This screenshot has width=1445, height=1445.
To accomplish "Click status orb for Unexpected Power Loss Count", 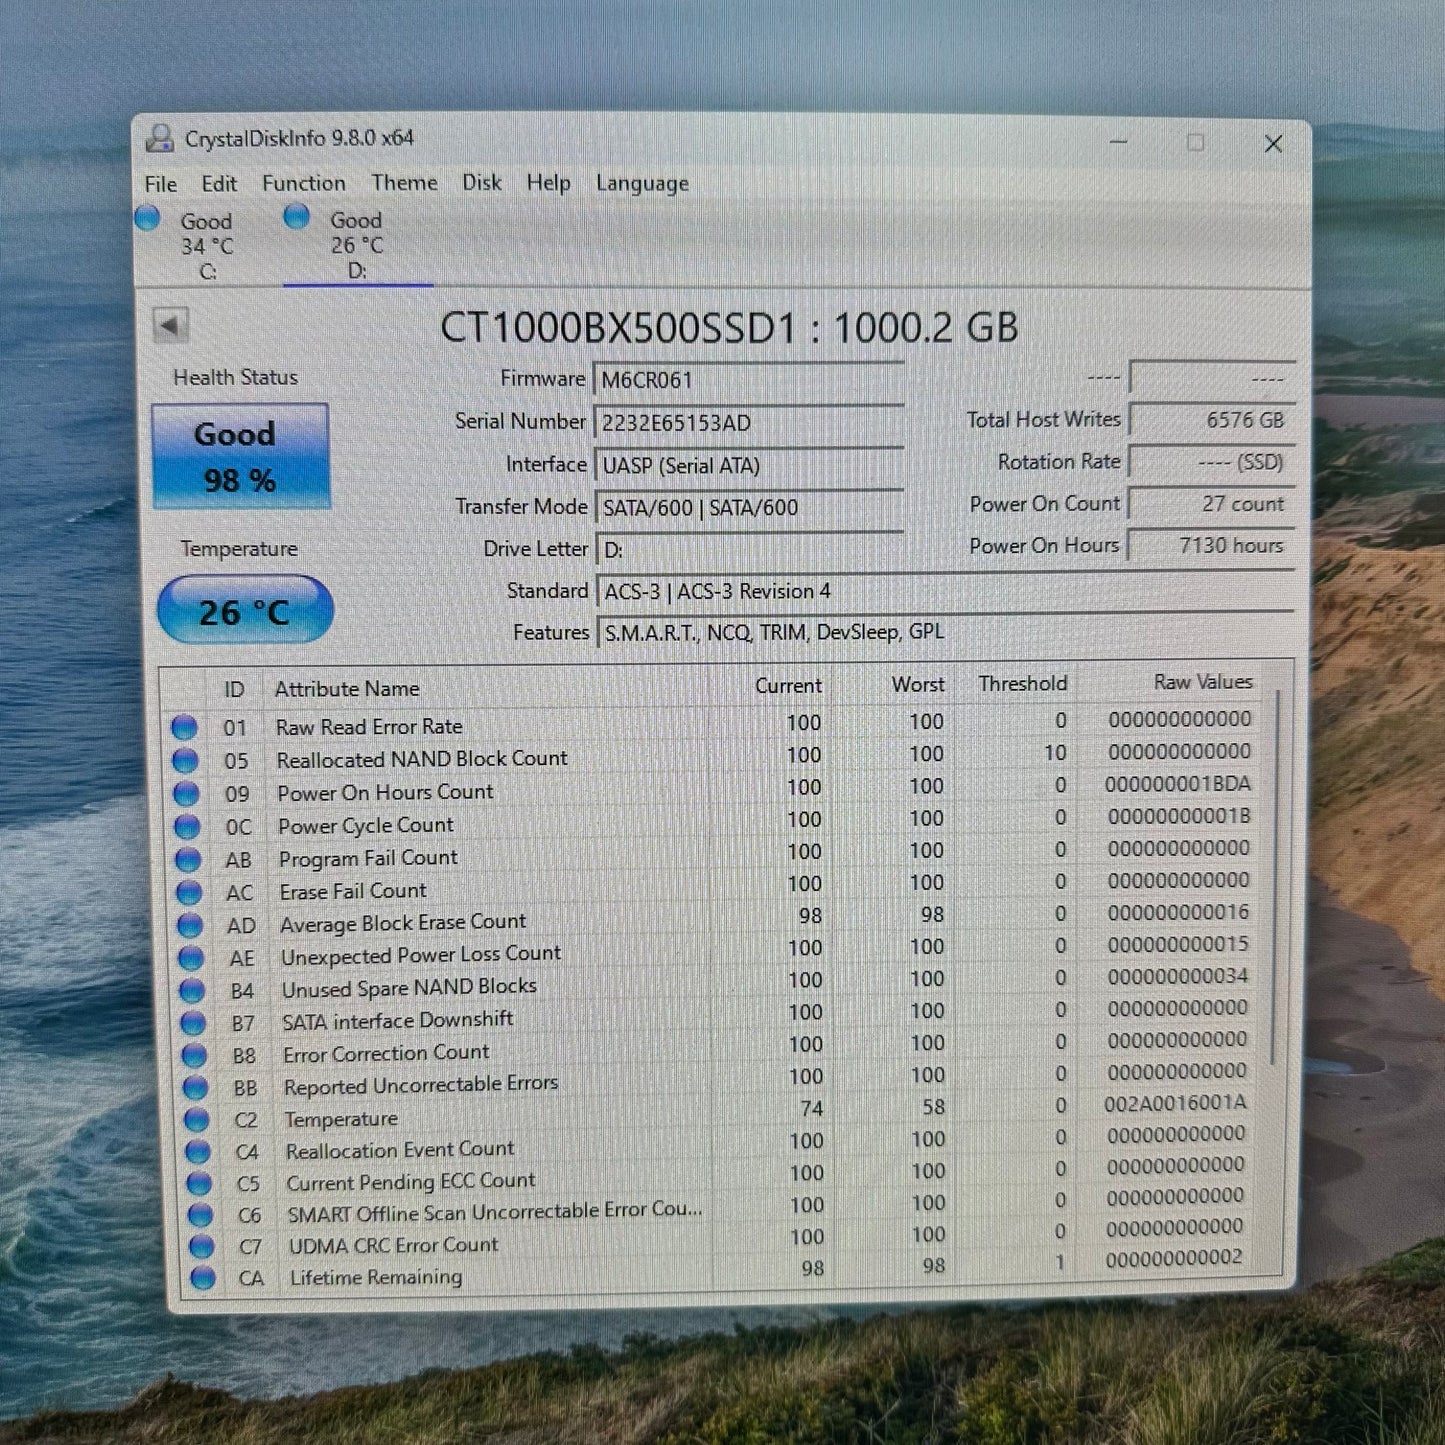I will click(x=191, y=958).
